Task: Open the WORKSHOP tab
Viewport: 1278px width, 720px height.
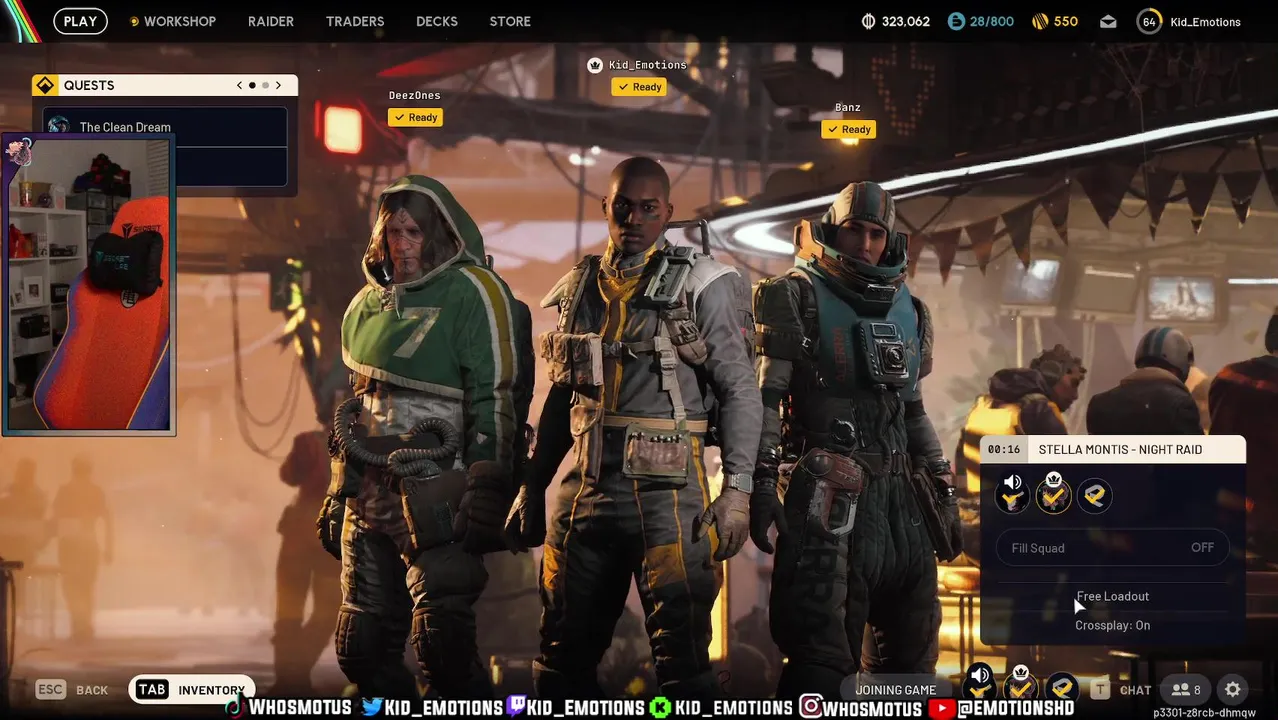Action: click(x=172, y=21)
